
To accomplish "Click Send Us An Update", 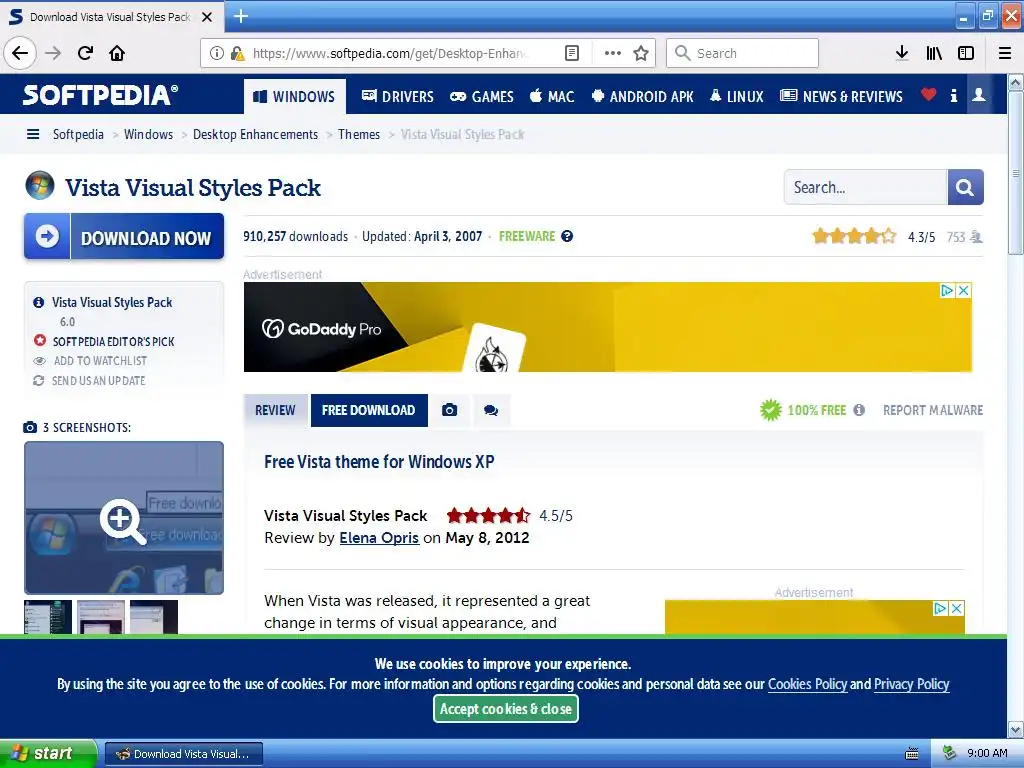I will [x=98, y=381].
